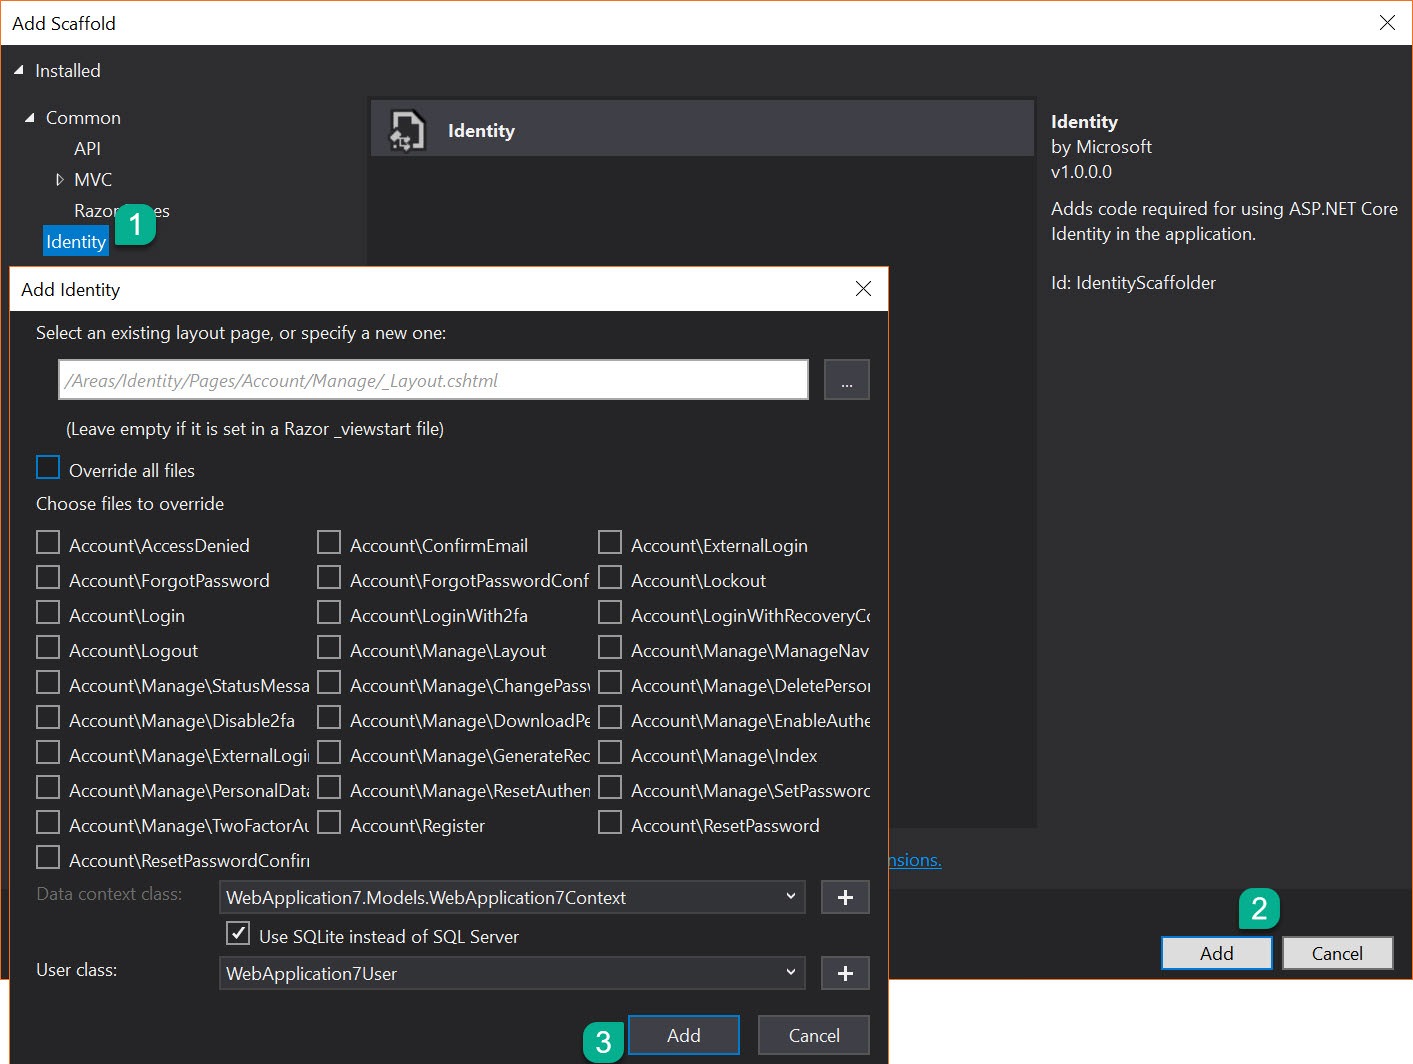Screen dimensions: 1413x1064
Task: Uncheck Use SQLite instead of SQL Server
Action: coord(238,934)
